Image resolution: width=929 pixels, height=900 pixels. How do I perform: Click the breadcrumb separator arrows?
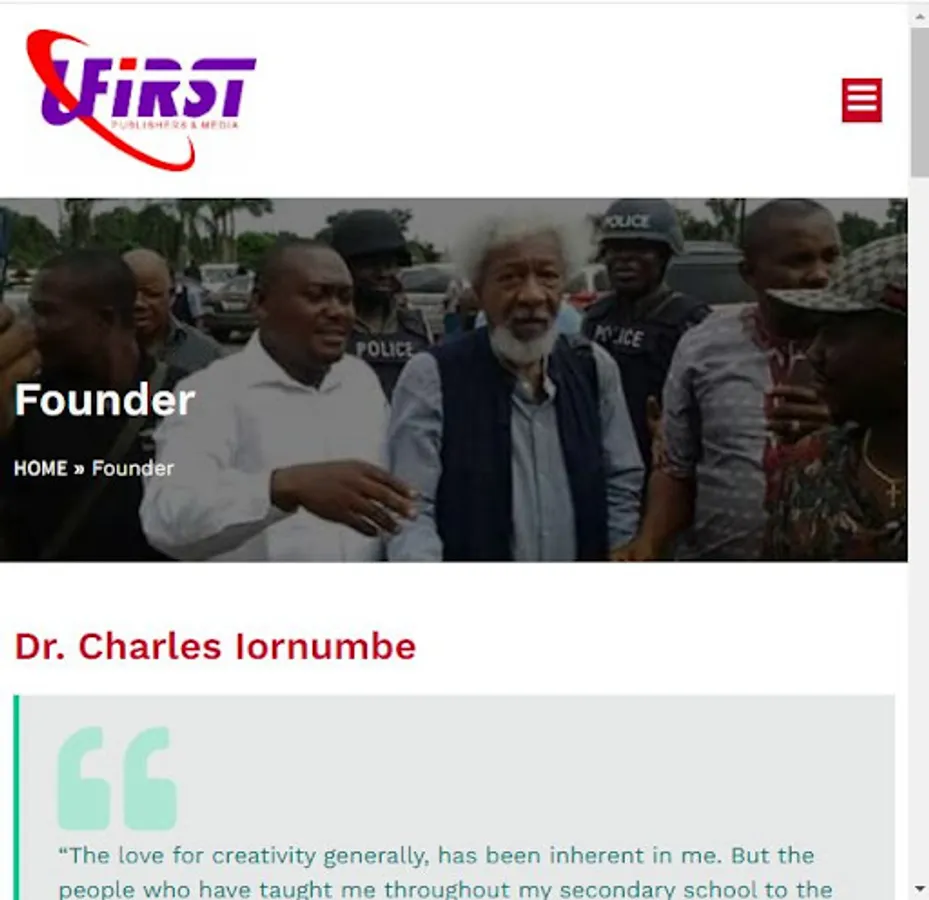point(79,469)
